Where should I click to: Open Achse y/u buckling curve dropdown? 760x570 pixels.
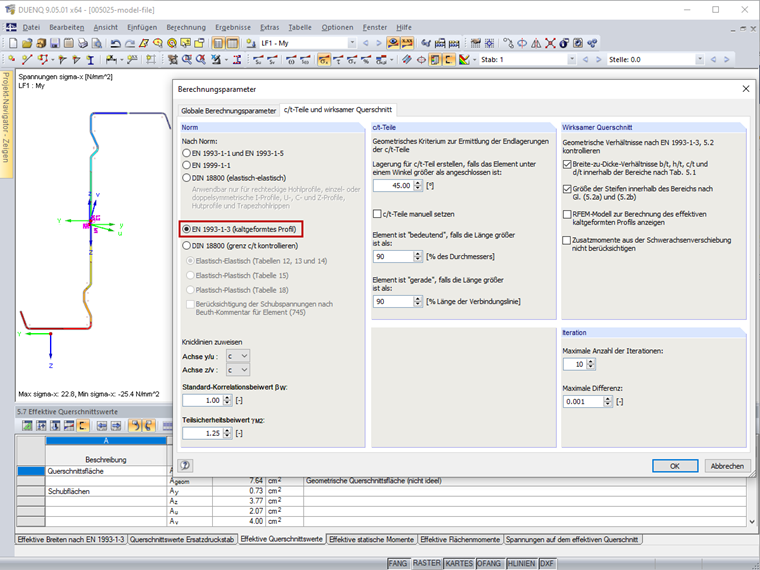pyautogui.click(x=238, y=356)
